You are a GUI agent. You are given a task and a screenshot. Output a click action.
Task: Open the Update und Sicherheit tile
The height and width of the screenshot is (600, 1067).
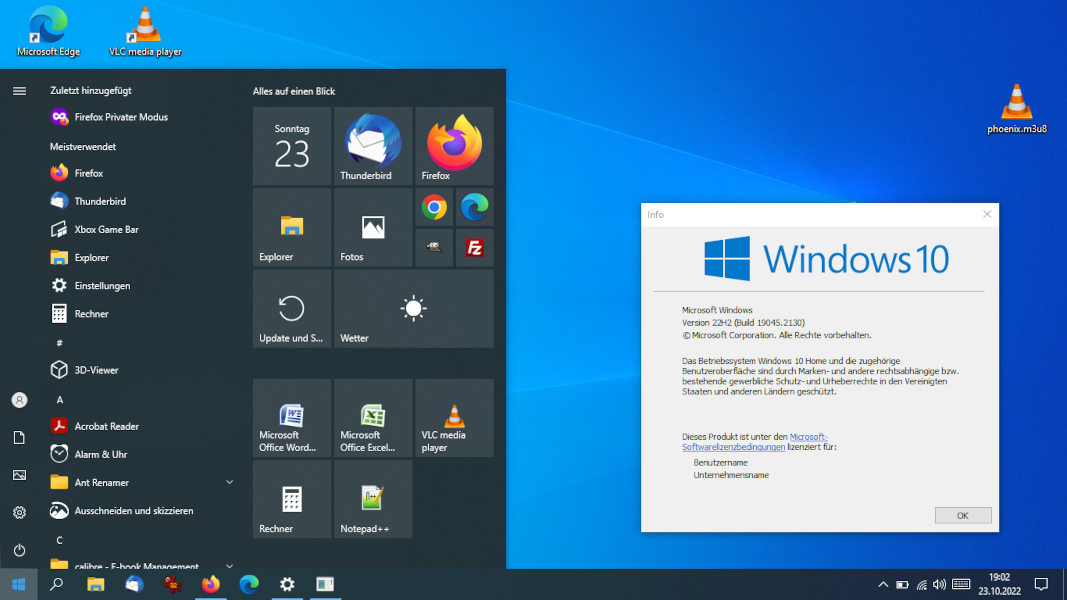pyautogui.click(x=292, y=309)
